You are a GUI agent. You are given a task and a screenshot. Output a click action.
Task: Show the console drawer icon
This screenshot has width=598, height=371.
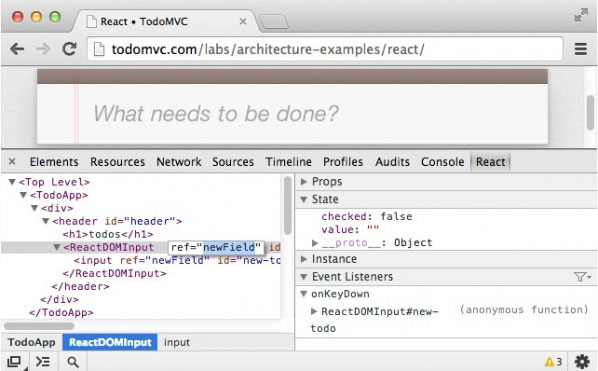tap(43, 361)
